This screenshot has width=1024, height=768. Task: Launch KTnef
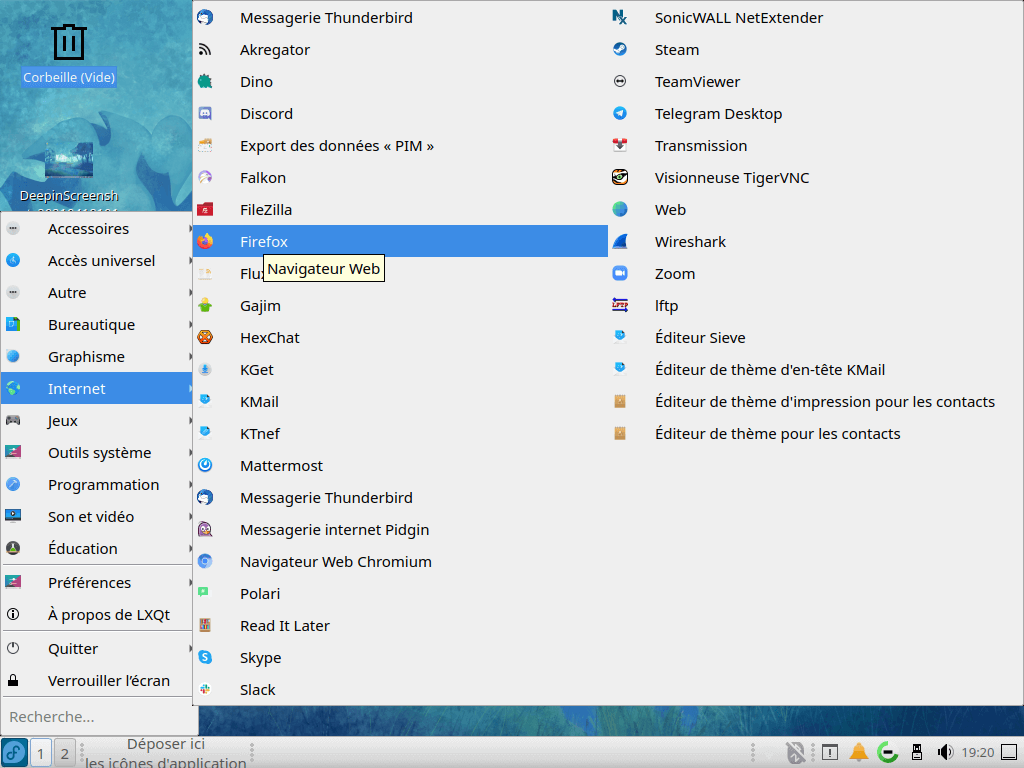tap(400, 434)
